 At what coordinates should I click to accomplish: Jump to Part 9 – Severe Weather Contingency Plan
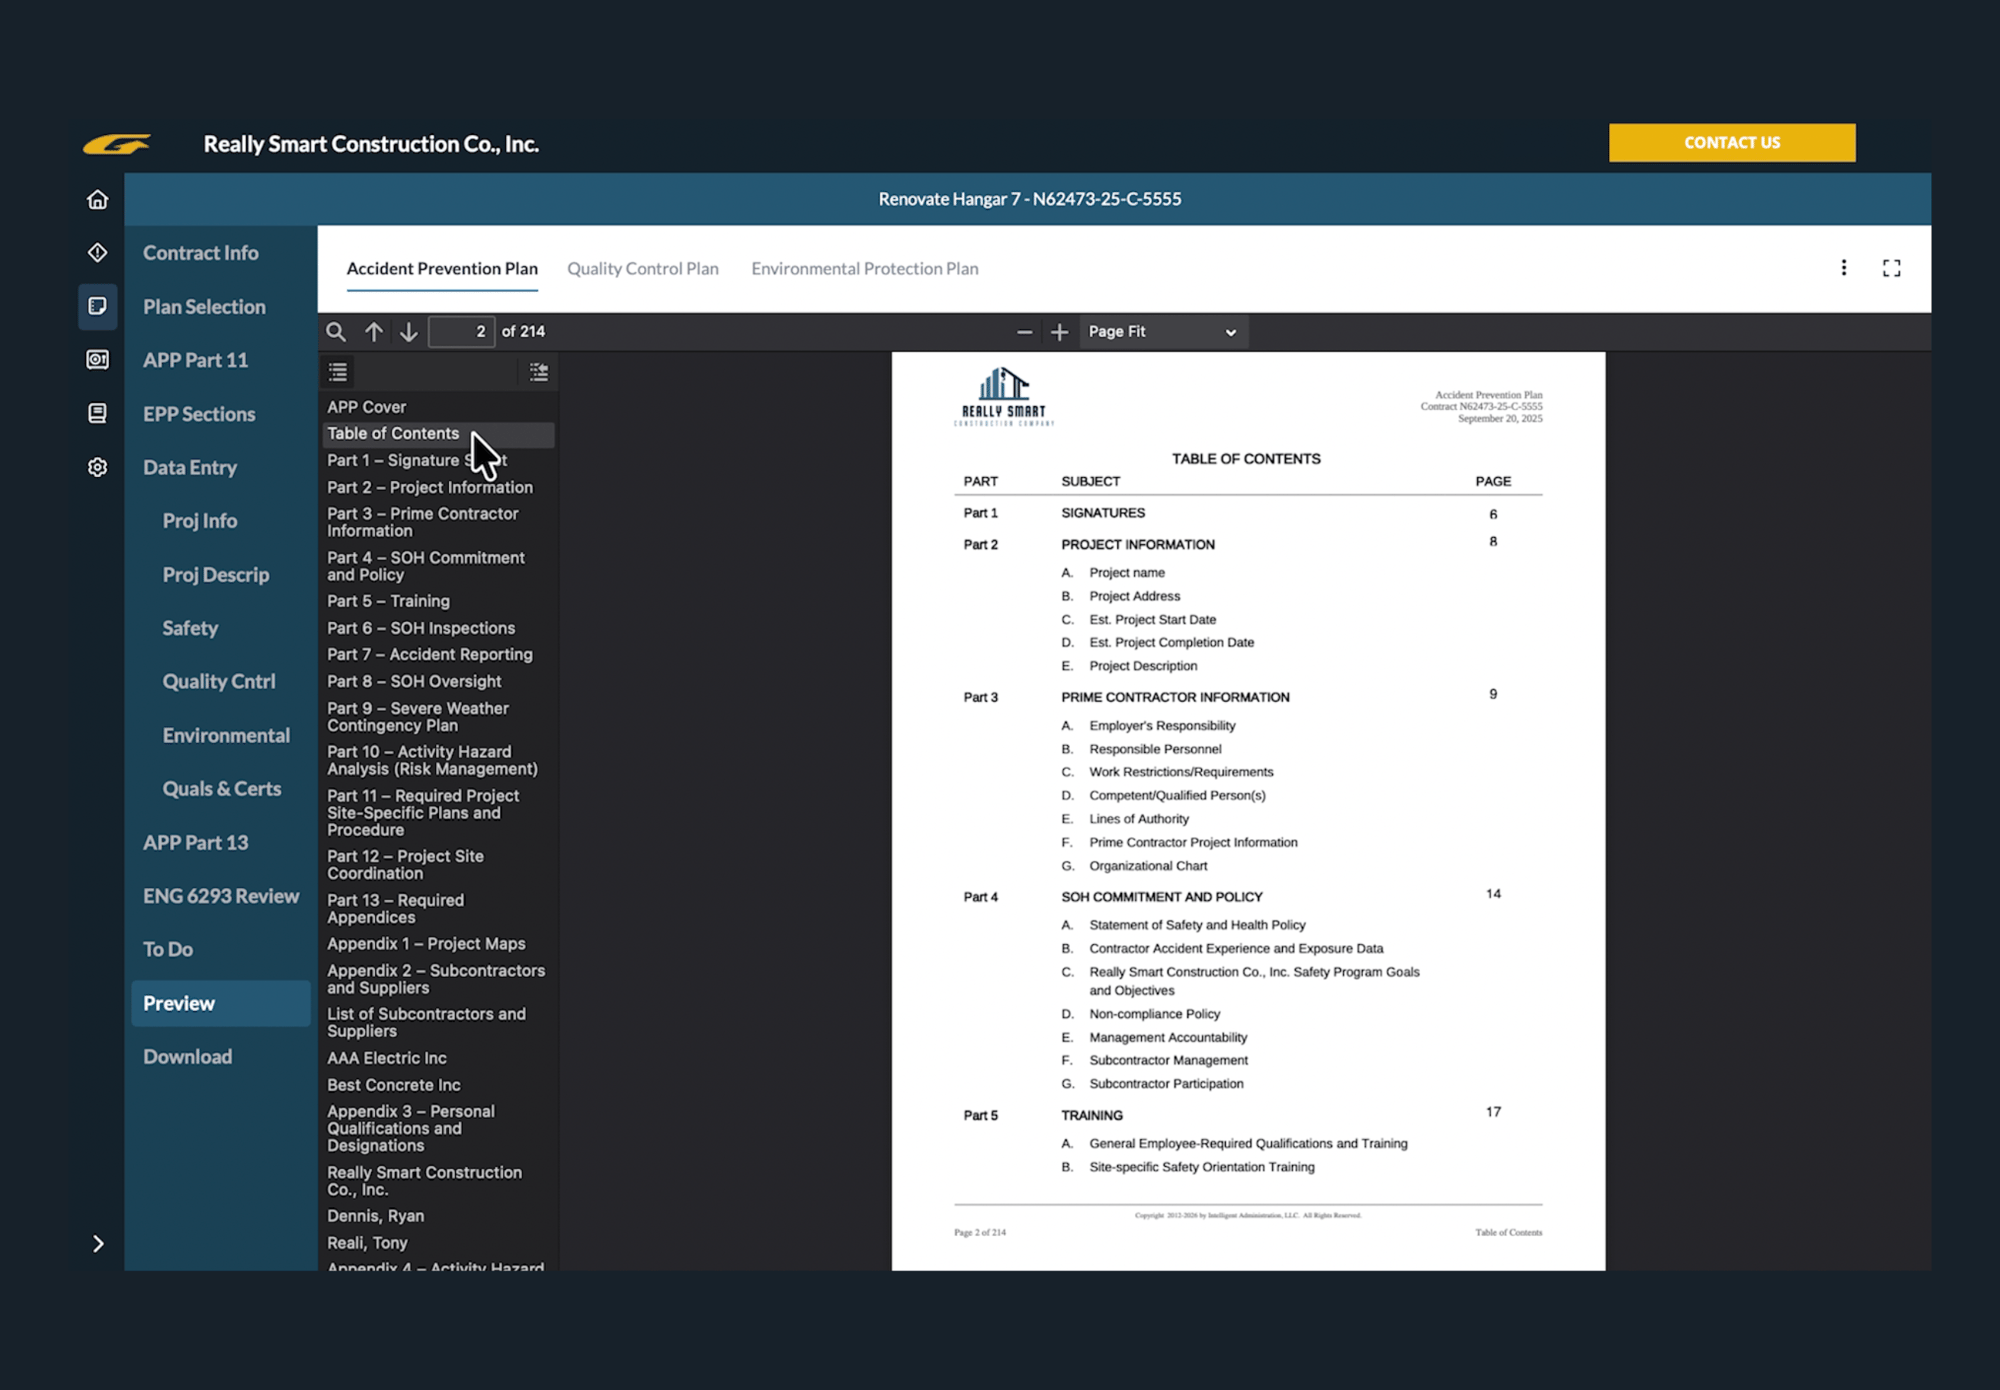coord(418,717)
